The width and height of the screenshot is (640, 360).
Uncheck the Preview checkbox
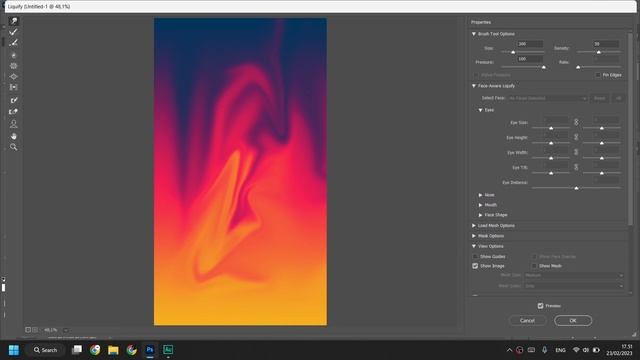pos(540,306)
